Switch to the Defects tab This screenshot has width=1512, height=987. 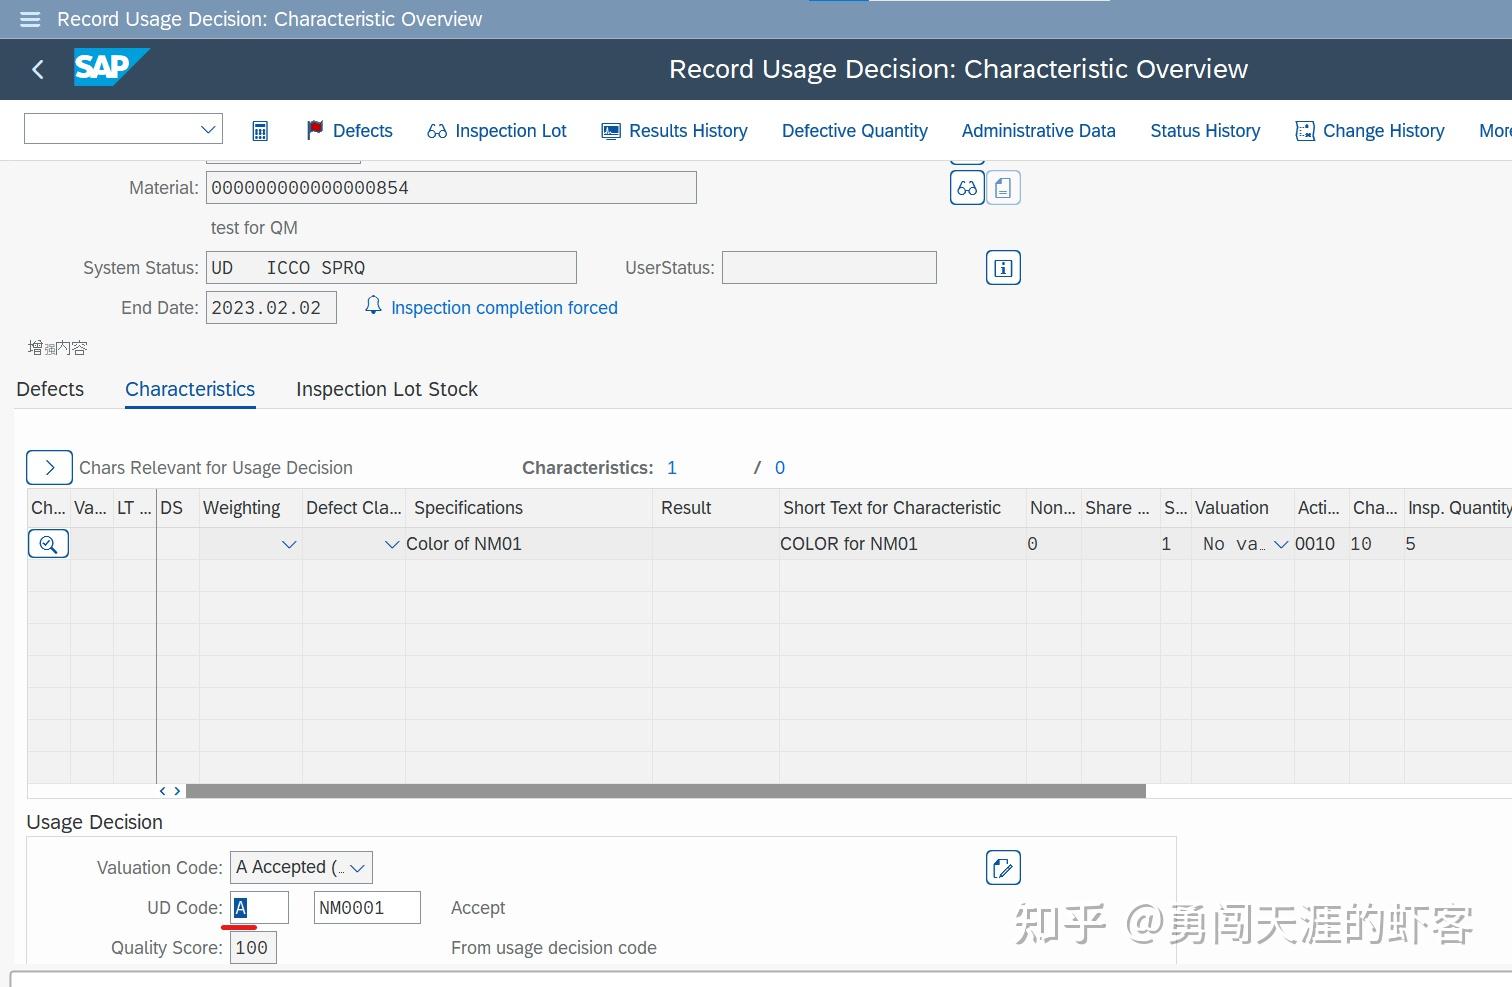click(50, 389)
